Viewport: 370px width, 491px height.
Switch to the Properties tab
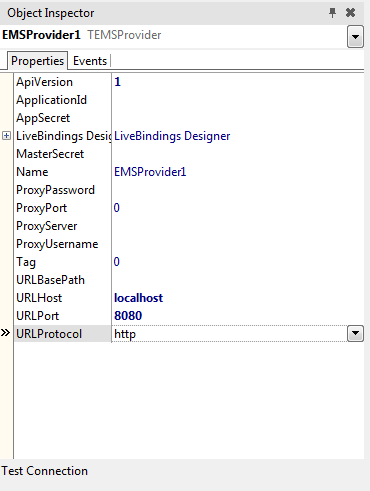click(37, 61)
